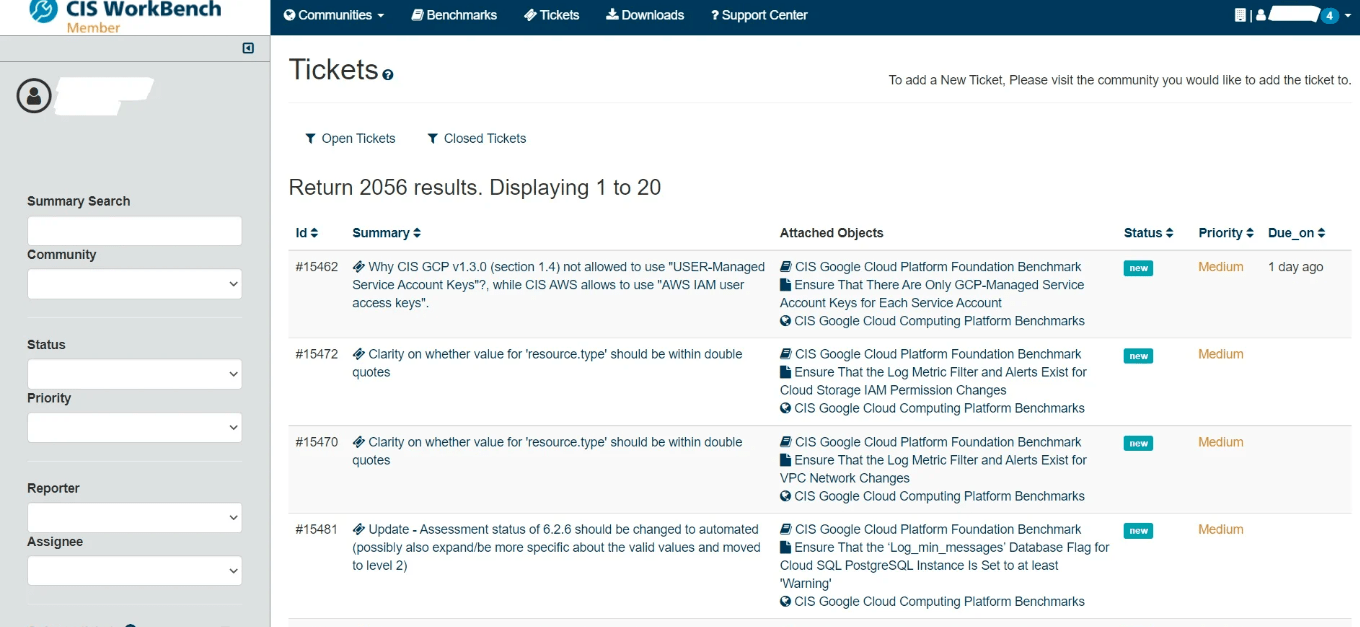The width and height of the screenshot is (1360, 627).
Task: Click the Medium priority of ticket #15470
Action: 1221,442
